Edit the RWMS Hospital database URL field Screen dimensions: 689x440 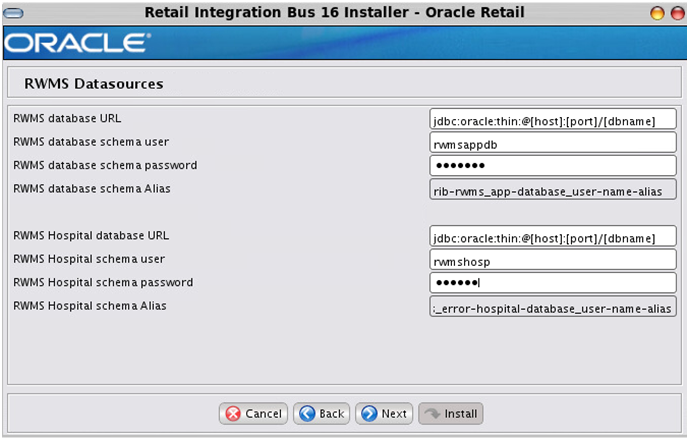553,236
